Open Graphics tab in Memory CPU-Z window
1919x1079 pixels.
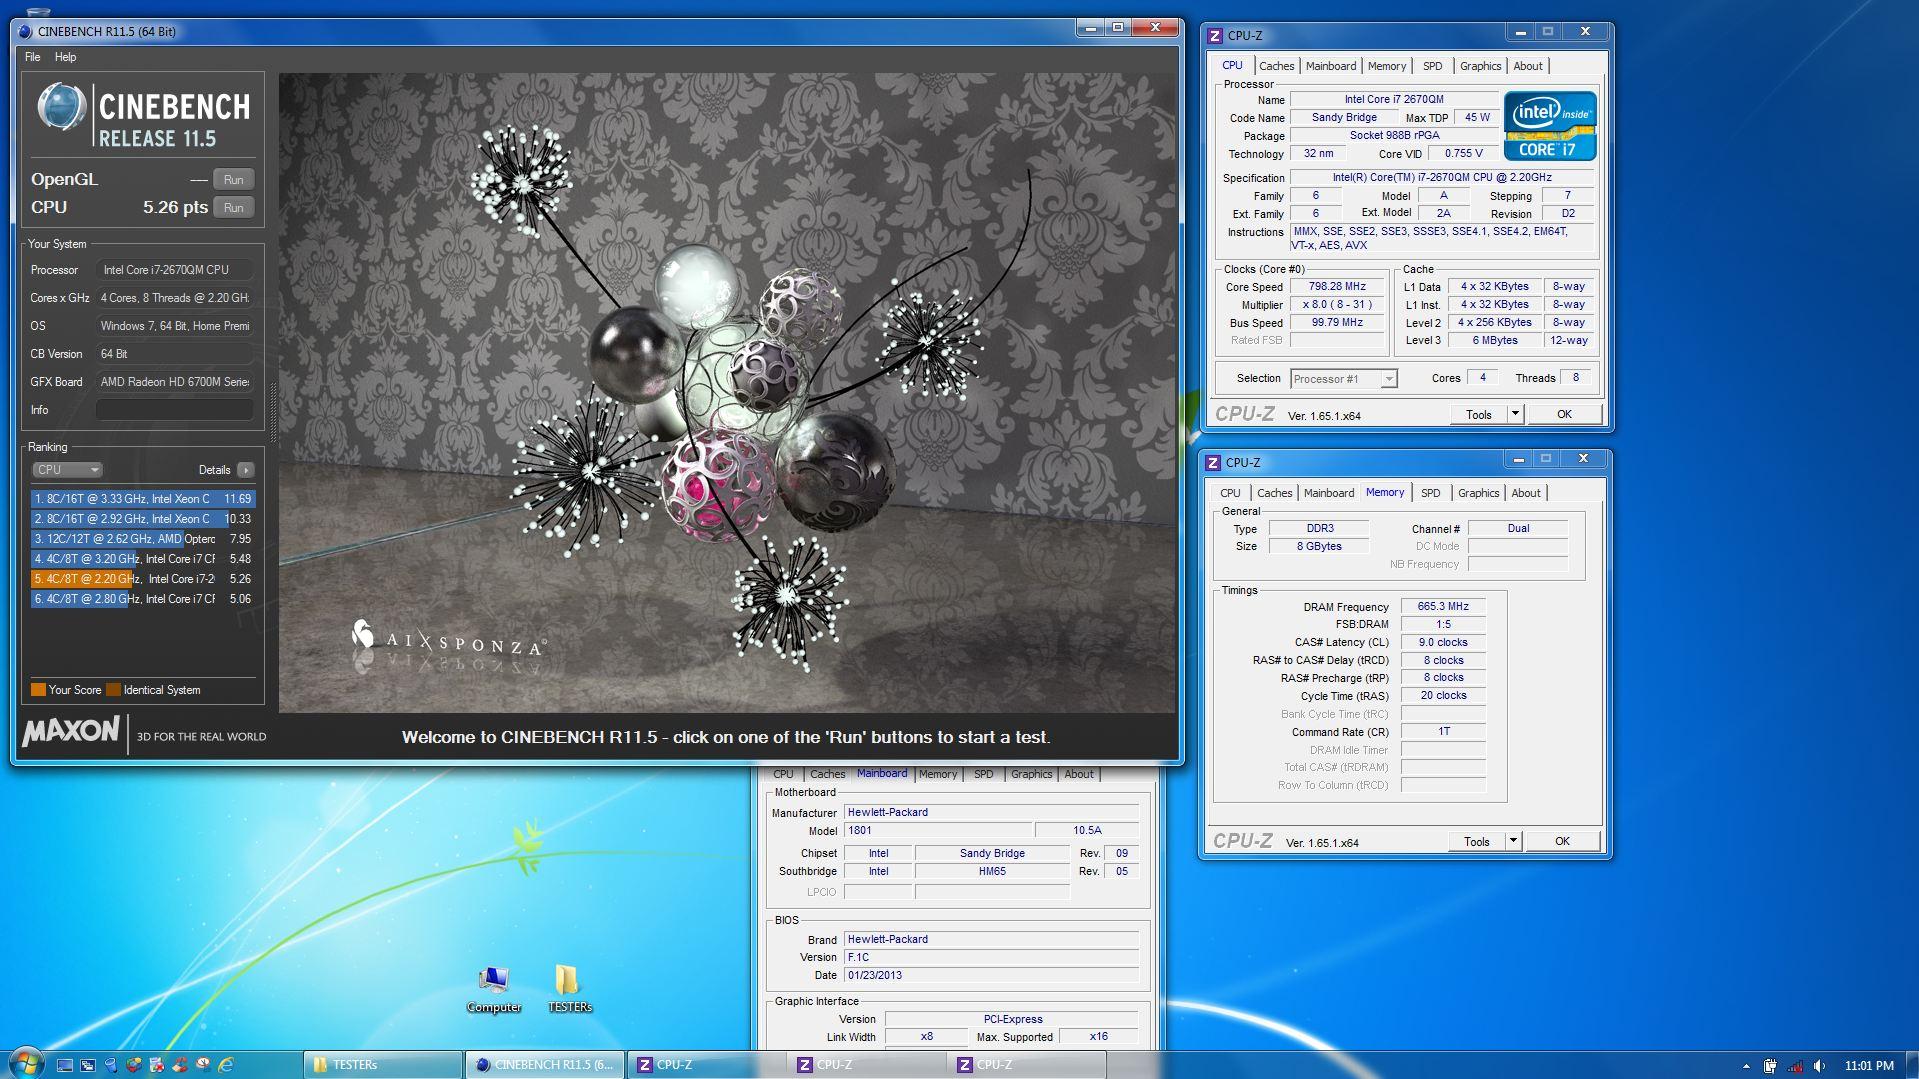point(1478,493)
